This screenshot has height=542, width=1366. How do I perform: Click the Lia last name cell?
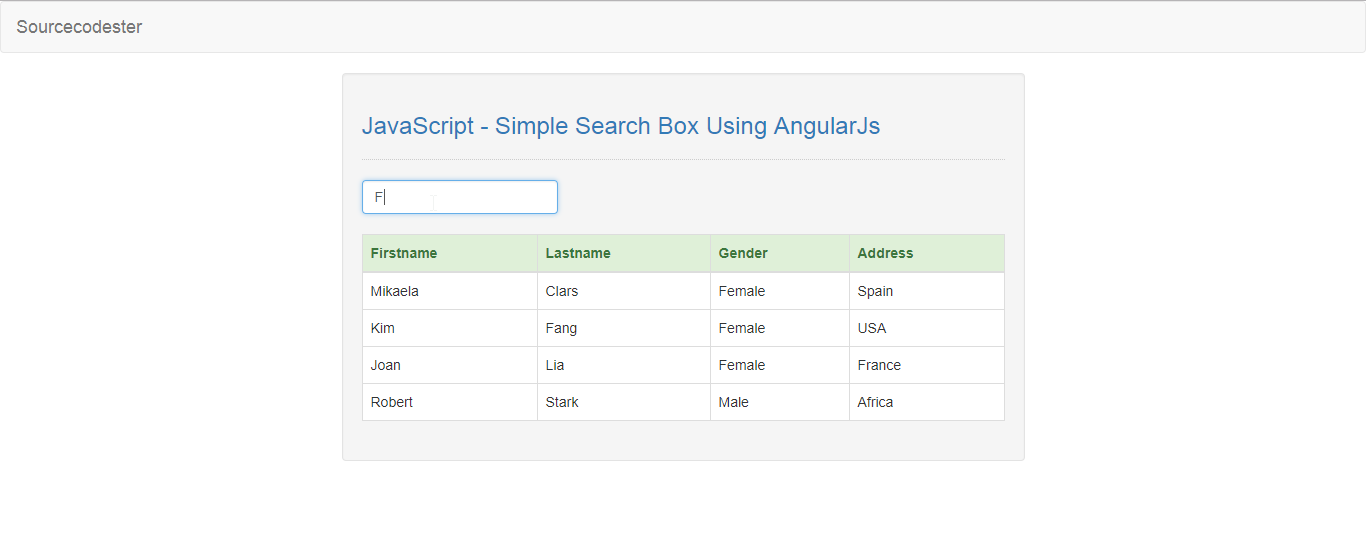click(x=624, y=365)
